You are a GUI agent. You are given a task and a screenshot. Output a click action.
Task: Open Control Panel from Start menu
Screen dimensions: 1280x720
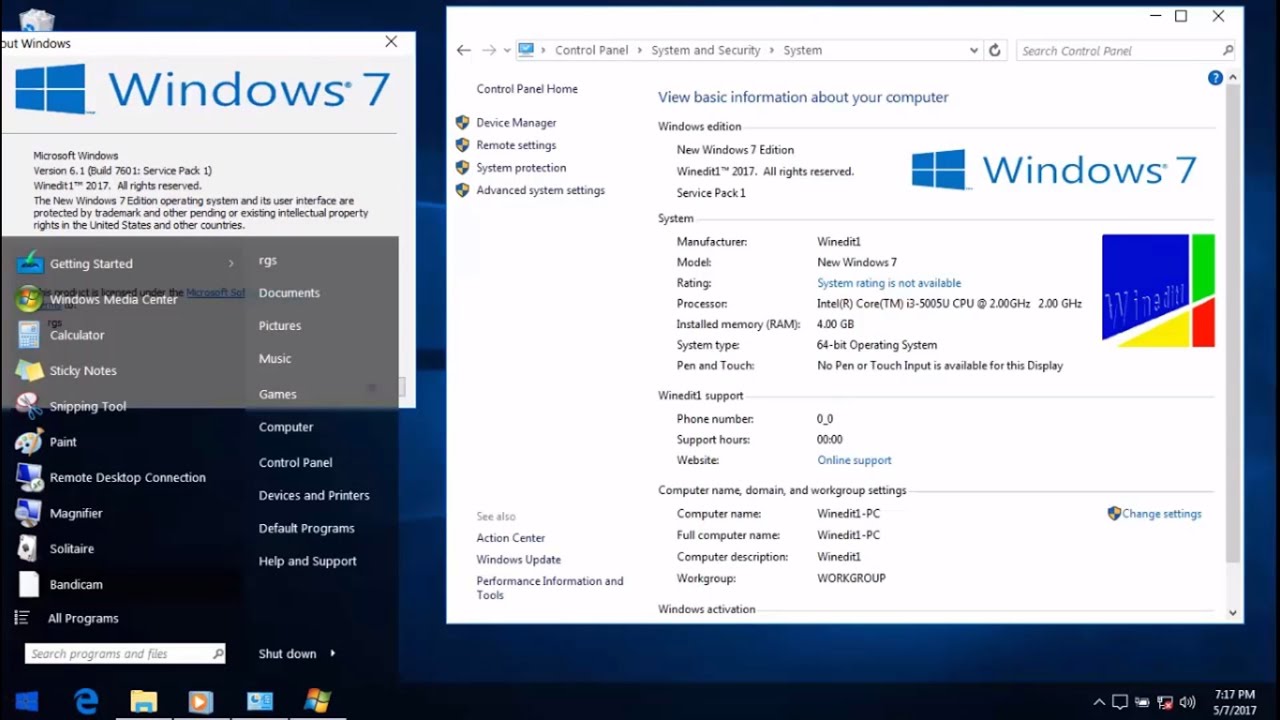point(295,462)
